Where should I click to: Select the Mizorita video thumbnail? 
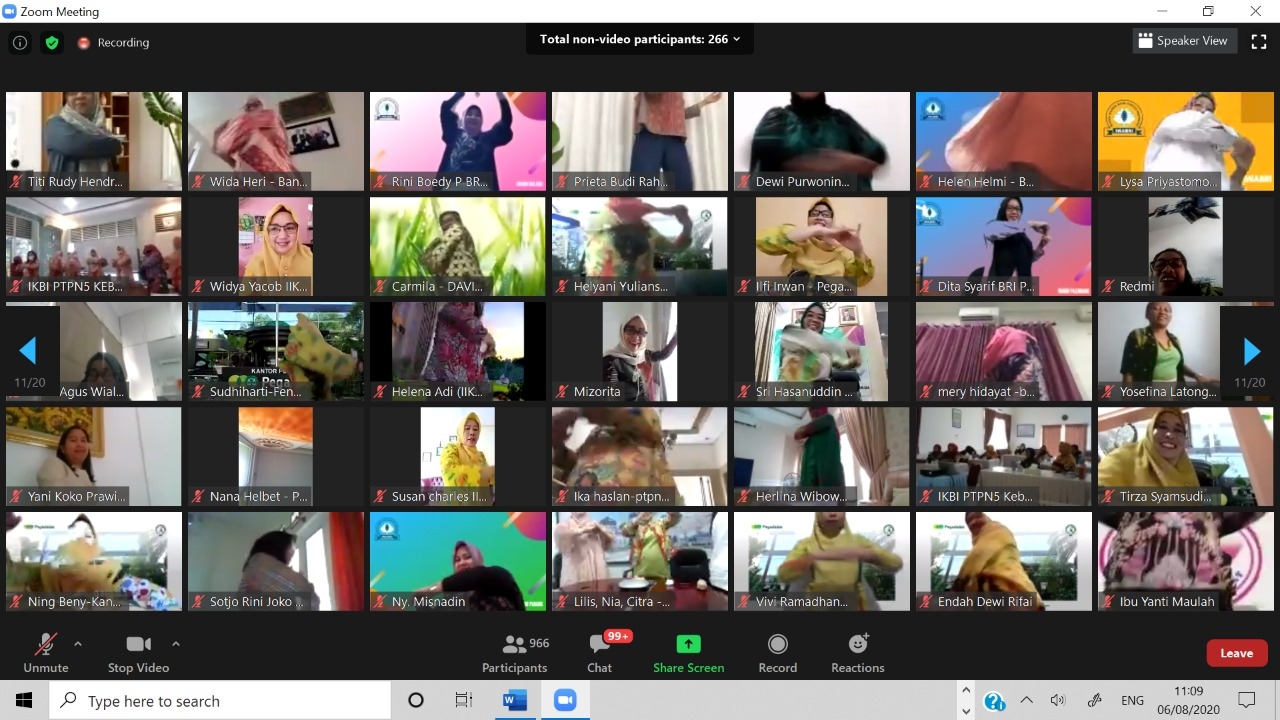tap(640, 351)
